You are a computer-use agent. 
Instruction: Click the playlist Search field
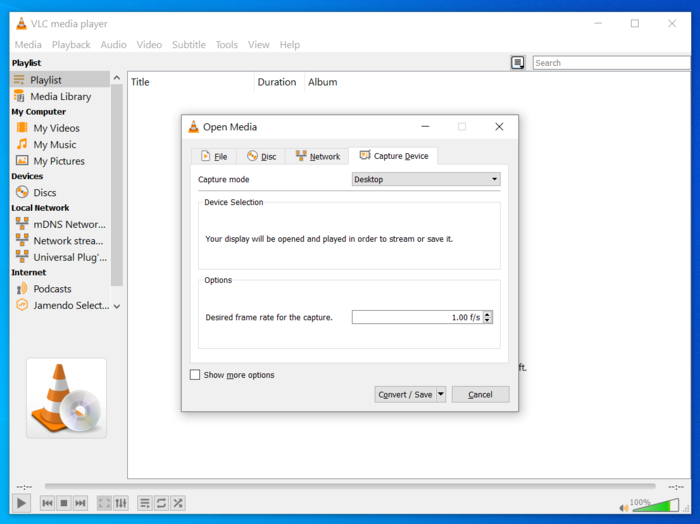(610, 63)
